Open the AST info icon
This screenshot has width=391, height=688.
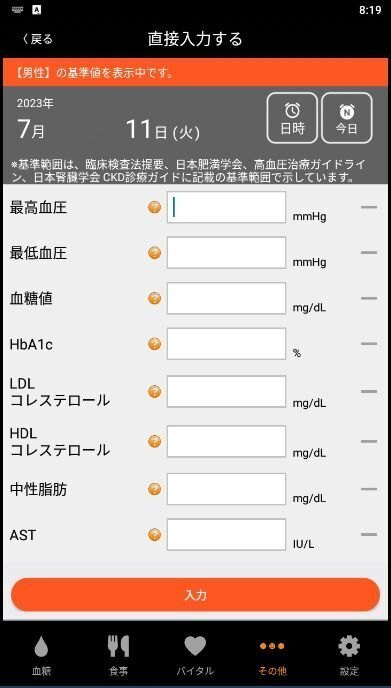[x=154, y=534]
